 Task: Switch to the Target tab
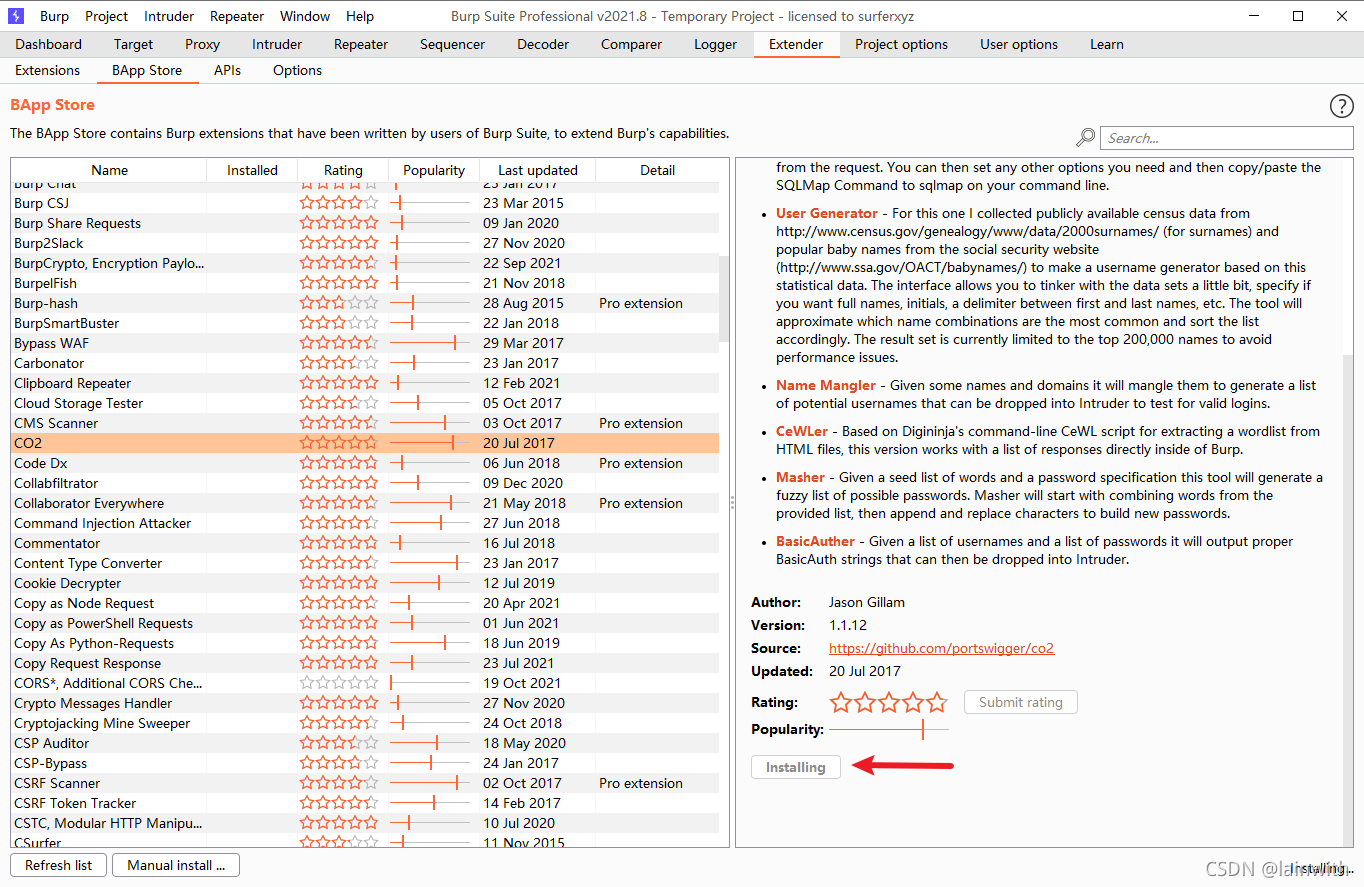(133, 44)
